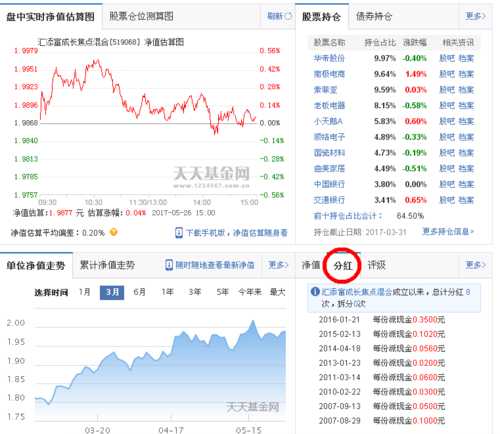Click the 更多持仓信息 link
The height and width of the screenshot is (434, 500).
[448, 231]
